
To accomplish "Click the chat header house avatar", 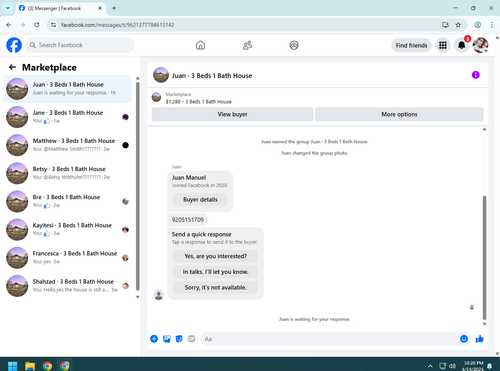I will (161, 75).
